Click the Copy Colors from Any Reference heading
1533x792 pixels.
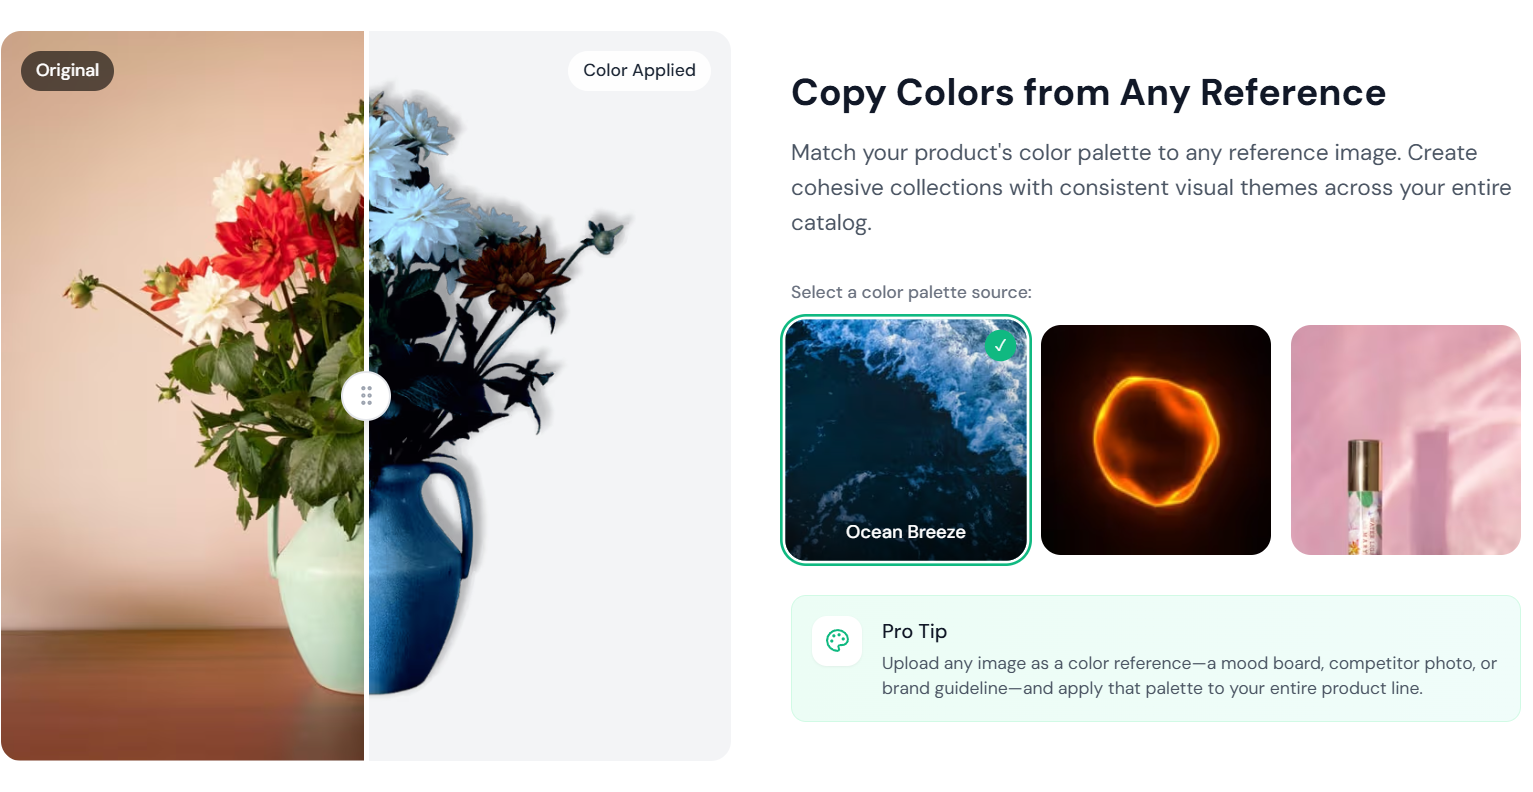point(1088,92)
